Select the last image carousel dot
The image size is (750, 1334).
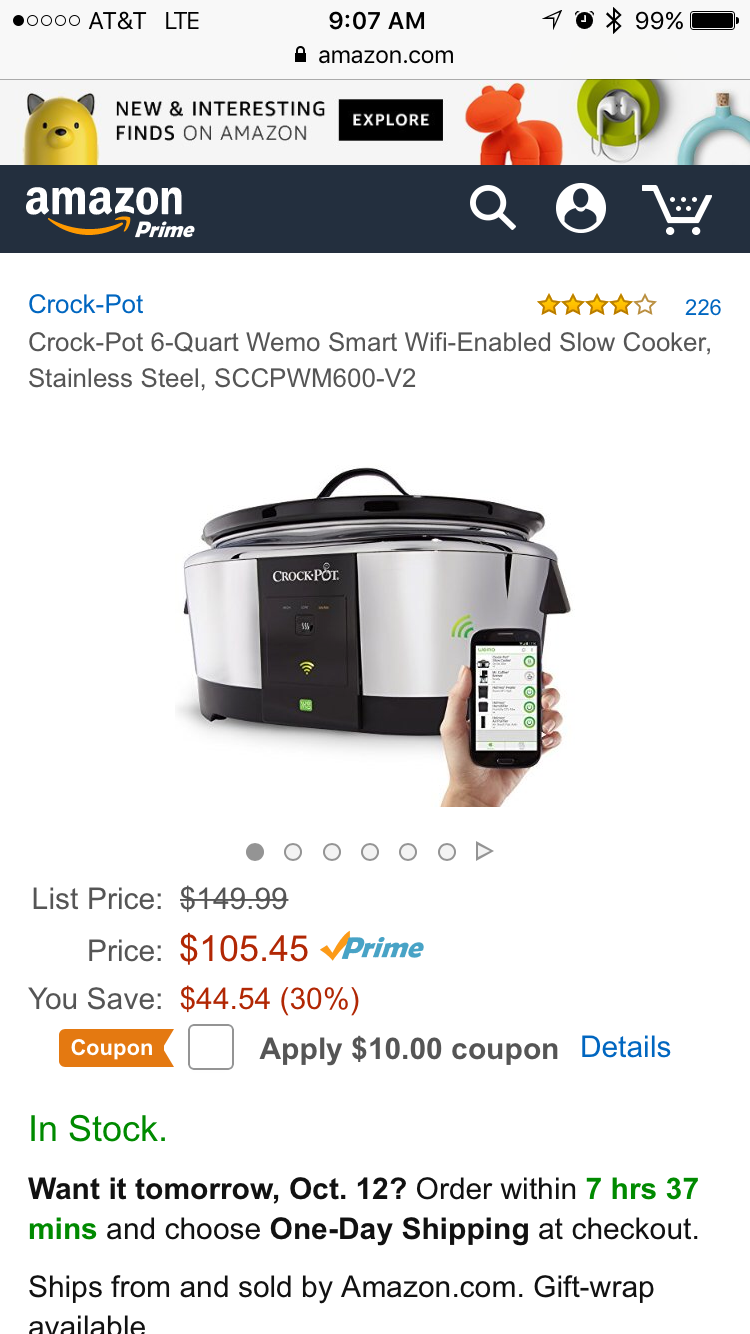(x=447, y=852)
